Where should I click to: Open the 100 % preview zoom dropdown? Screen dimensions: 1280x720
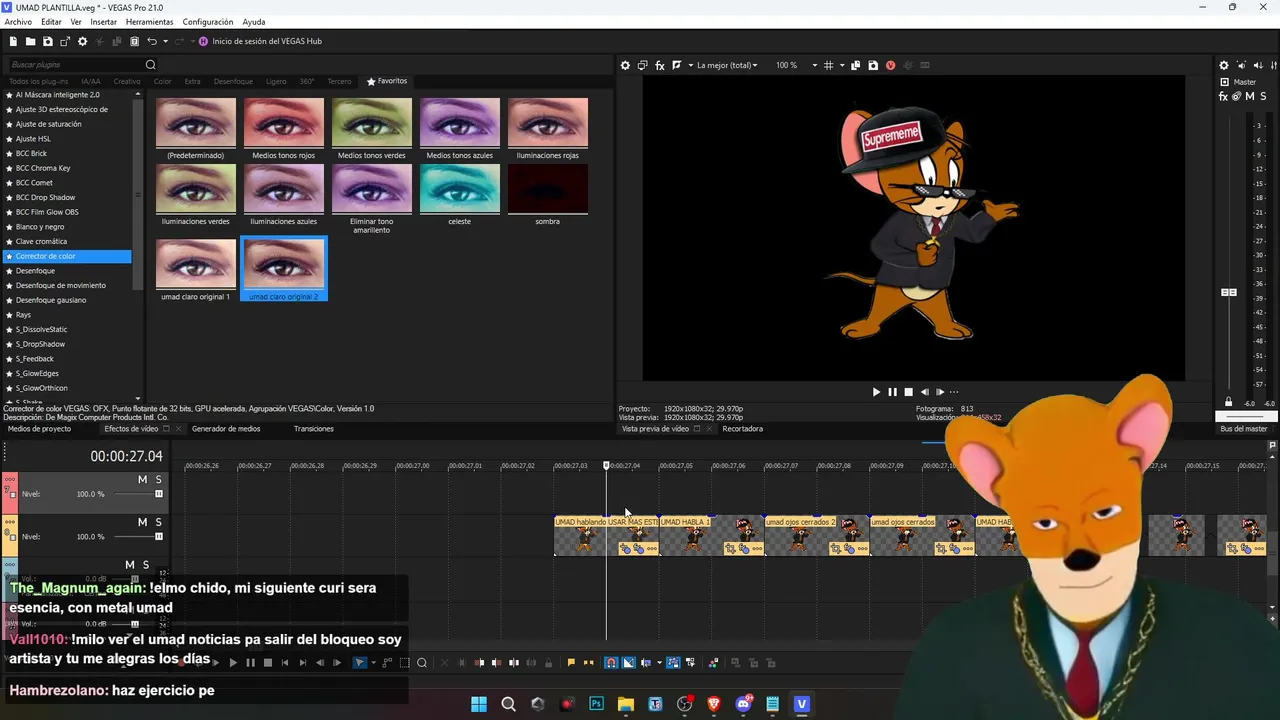(x=796, y=65)
